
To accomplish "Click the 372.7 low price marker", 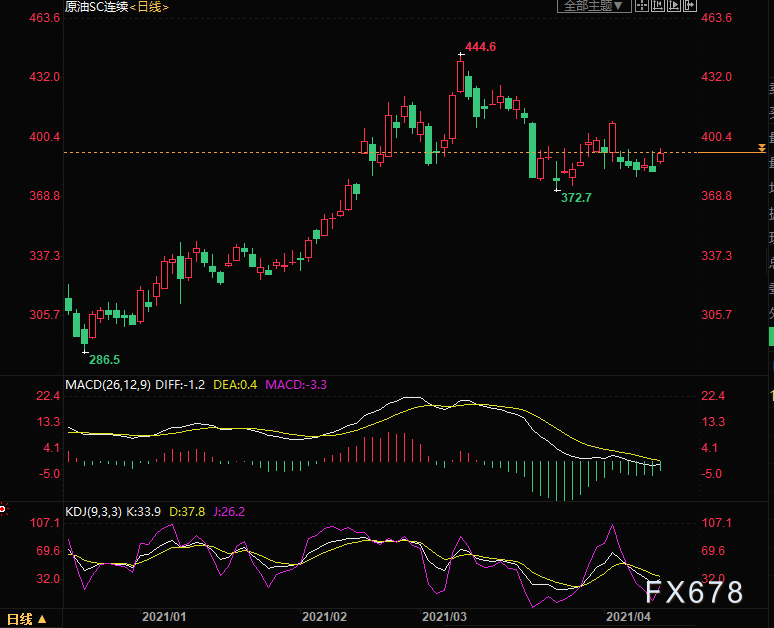I will point(576,198).
